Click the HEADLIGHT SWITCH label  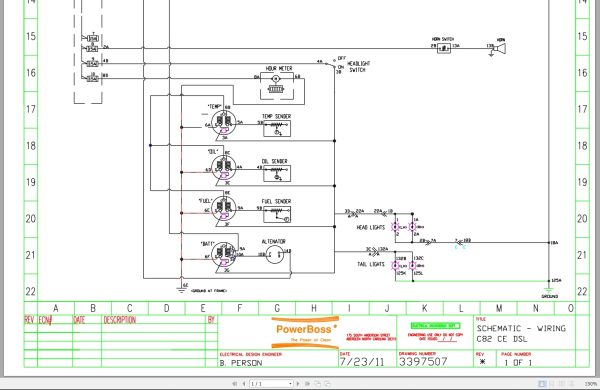(x=359, y=67)
